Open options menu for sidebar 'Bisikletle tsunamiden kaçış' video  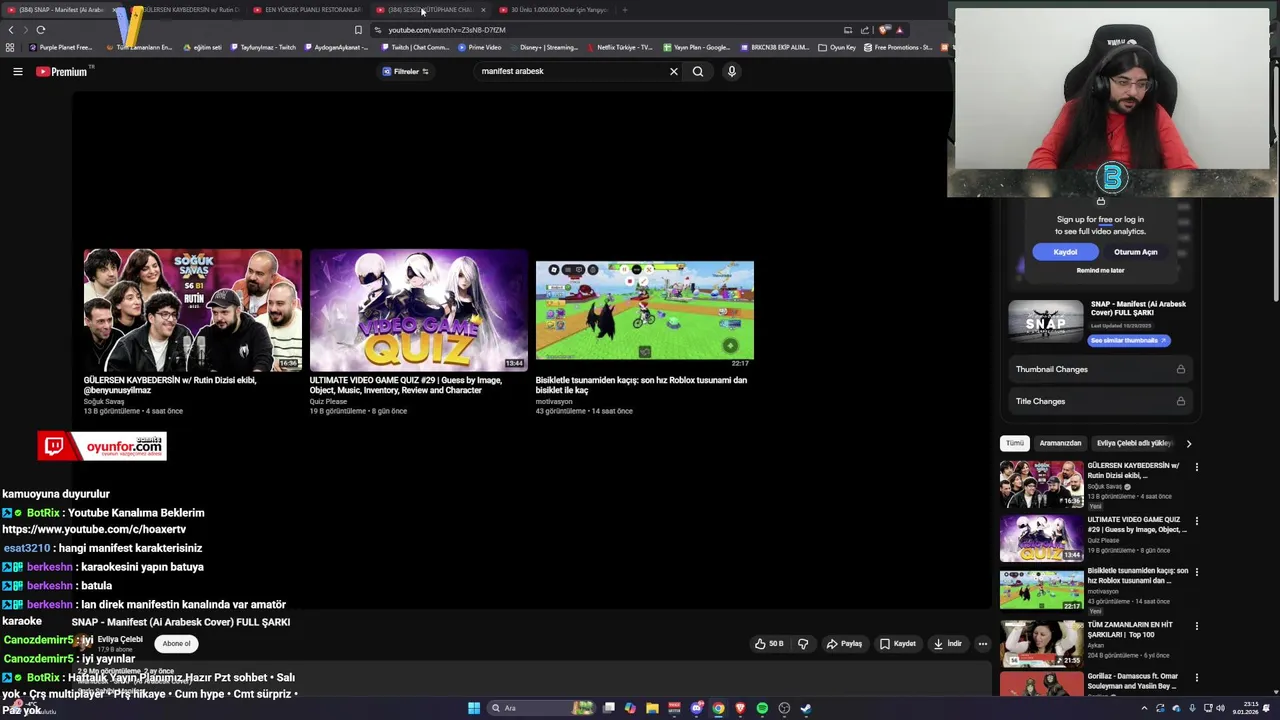coord(1196,572)
